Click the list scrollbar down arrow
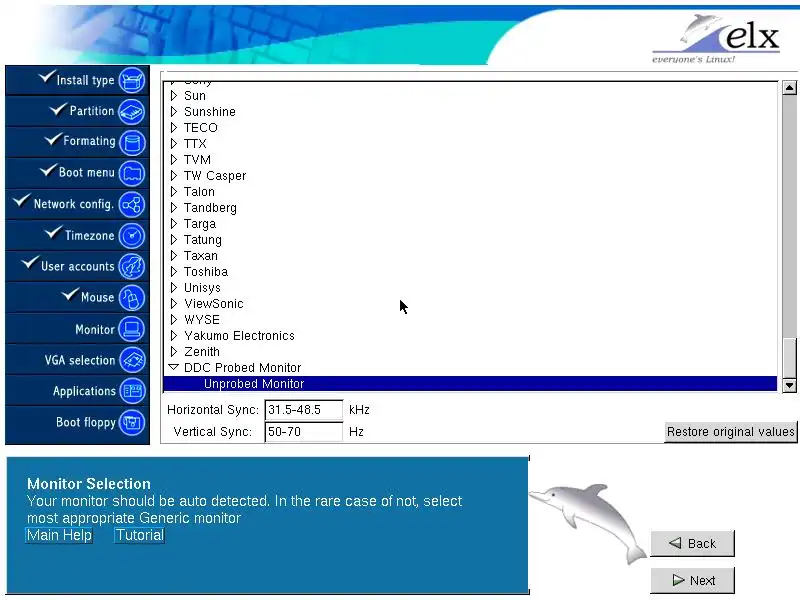Screen dimensions: 800x600 (x=789, y=385)
